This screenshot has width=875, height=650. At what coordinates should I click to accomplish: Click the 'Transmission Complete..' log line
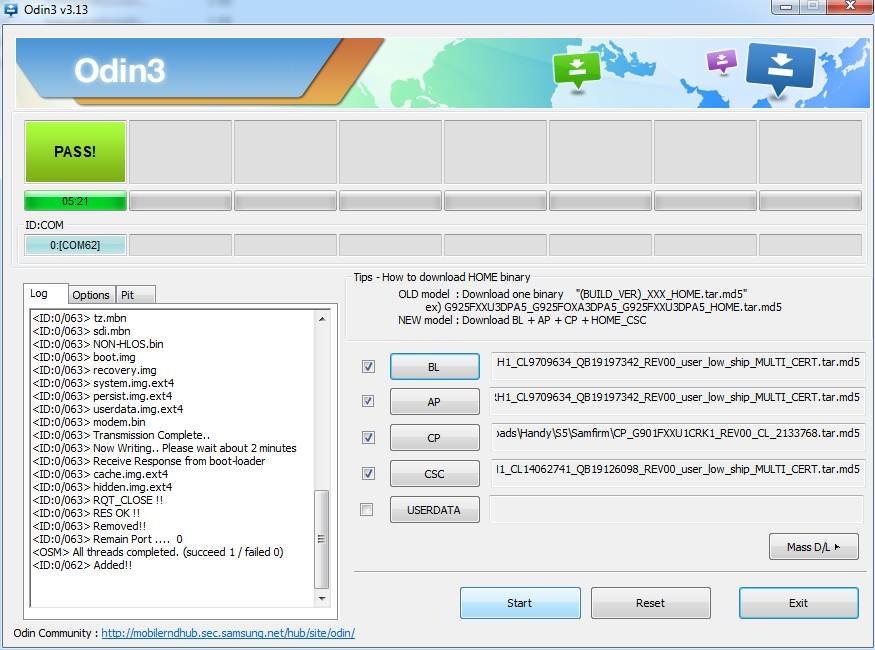(x=121, y=435)
